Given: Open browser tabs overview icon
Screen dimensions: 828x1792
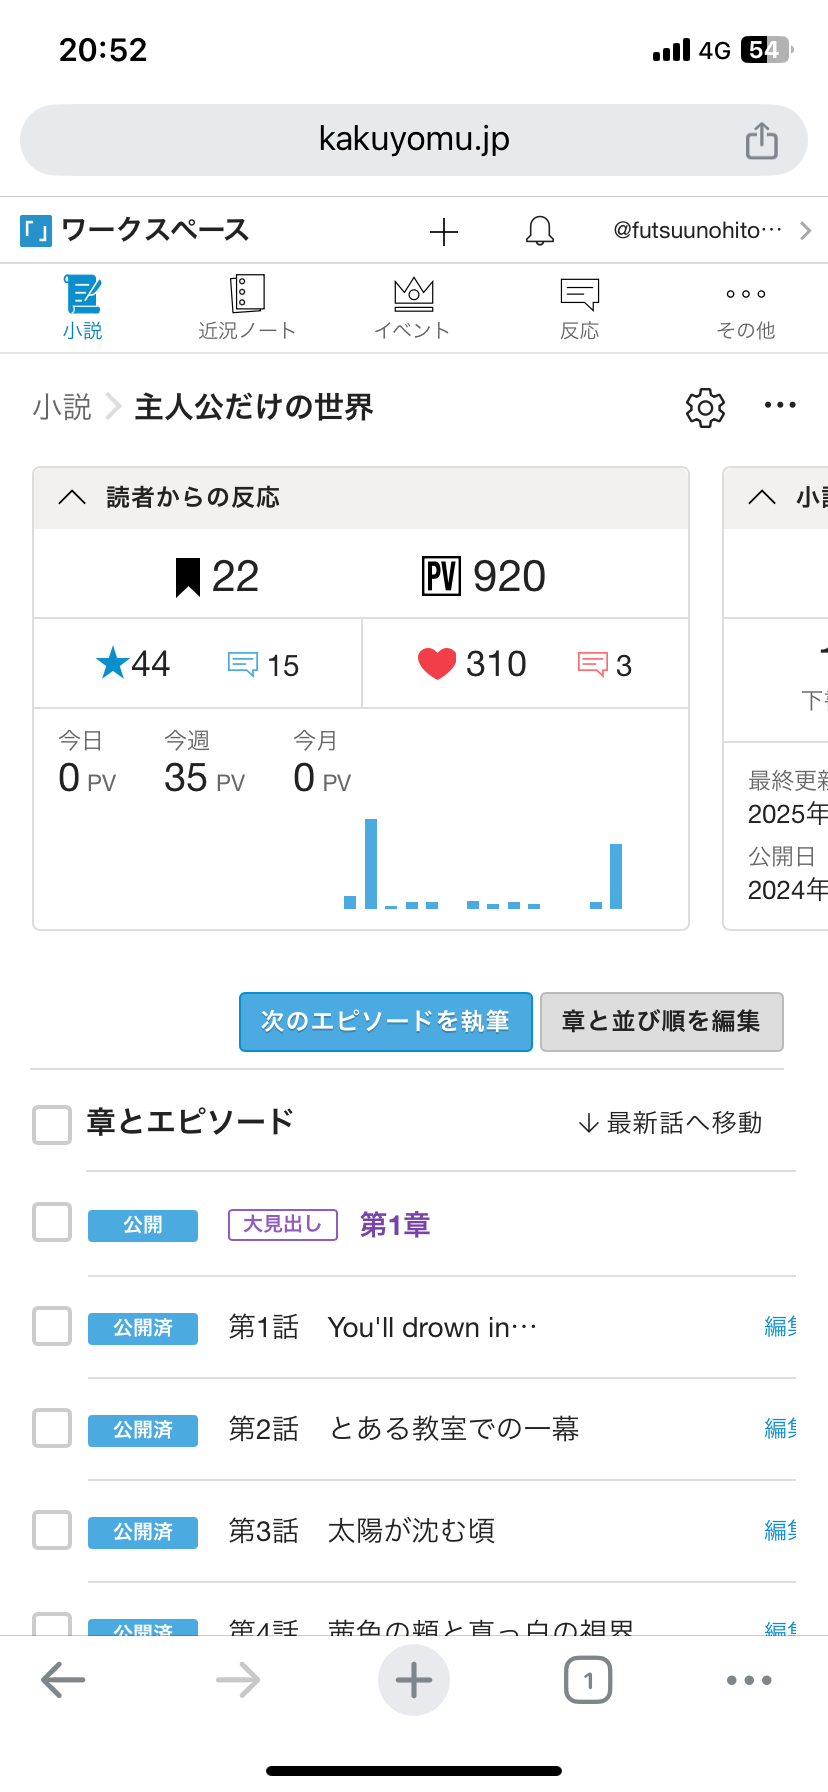Looking at the screenshot, I should click(x=588, y=1680).
